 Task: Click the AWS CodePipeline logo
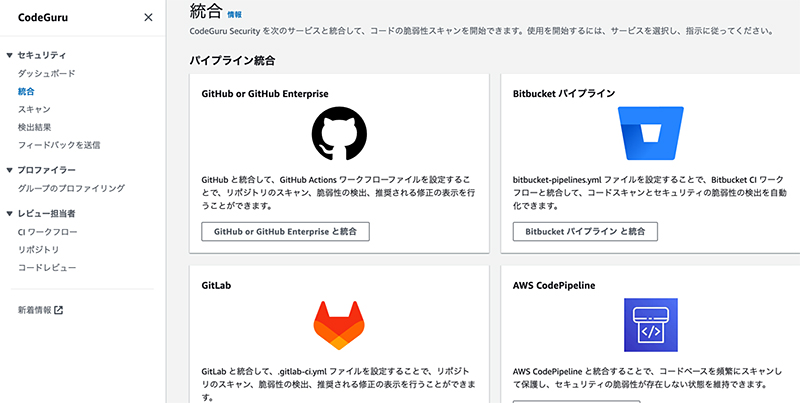[651, 325]
